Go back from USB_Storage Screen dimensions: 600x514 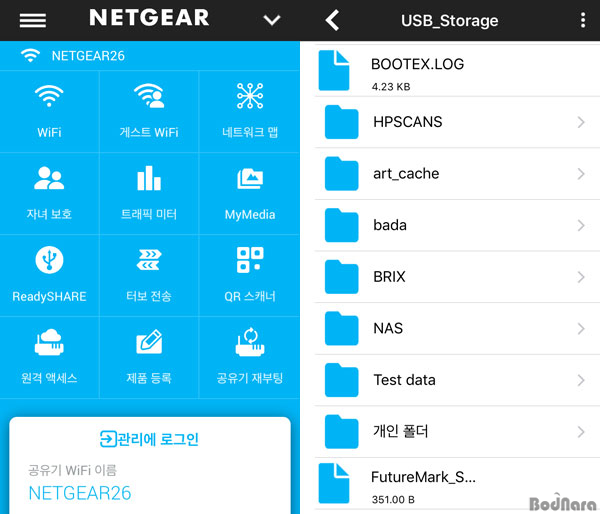point(332,20)
